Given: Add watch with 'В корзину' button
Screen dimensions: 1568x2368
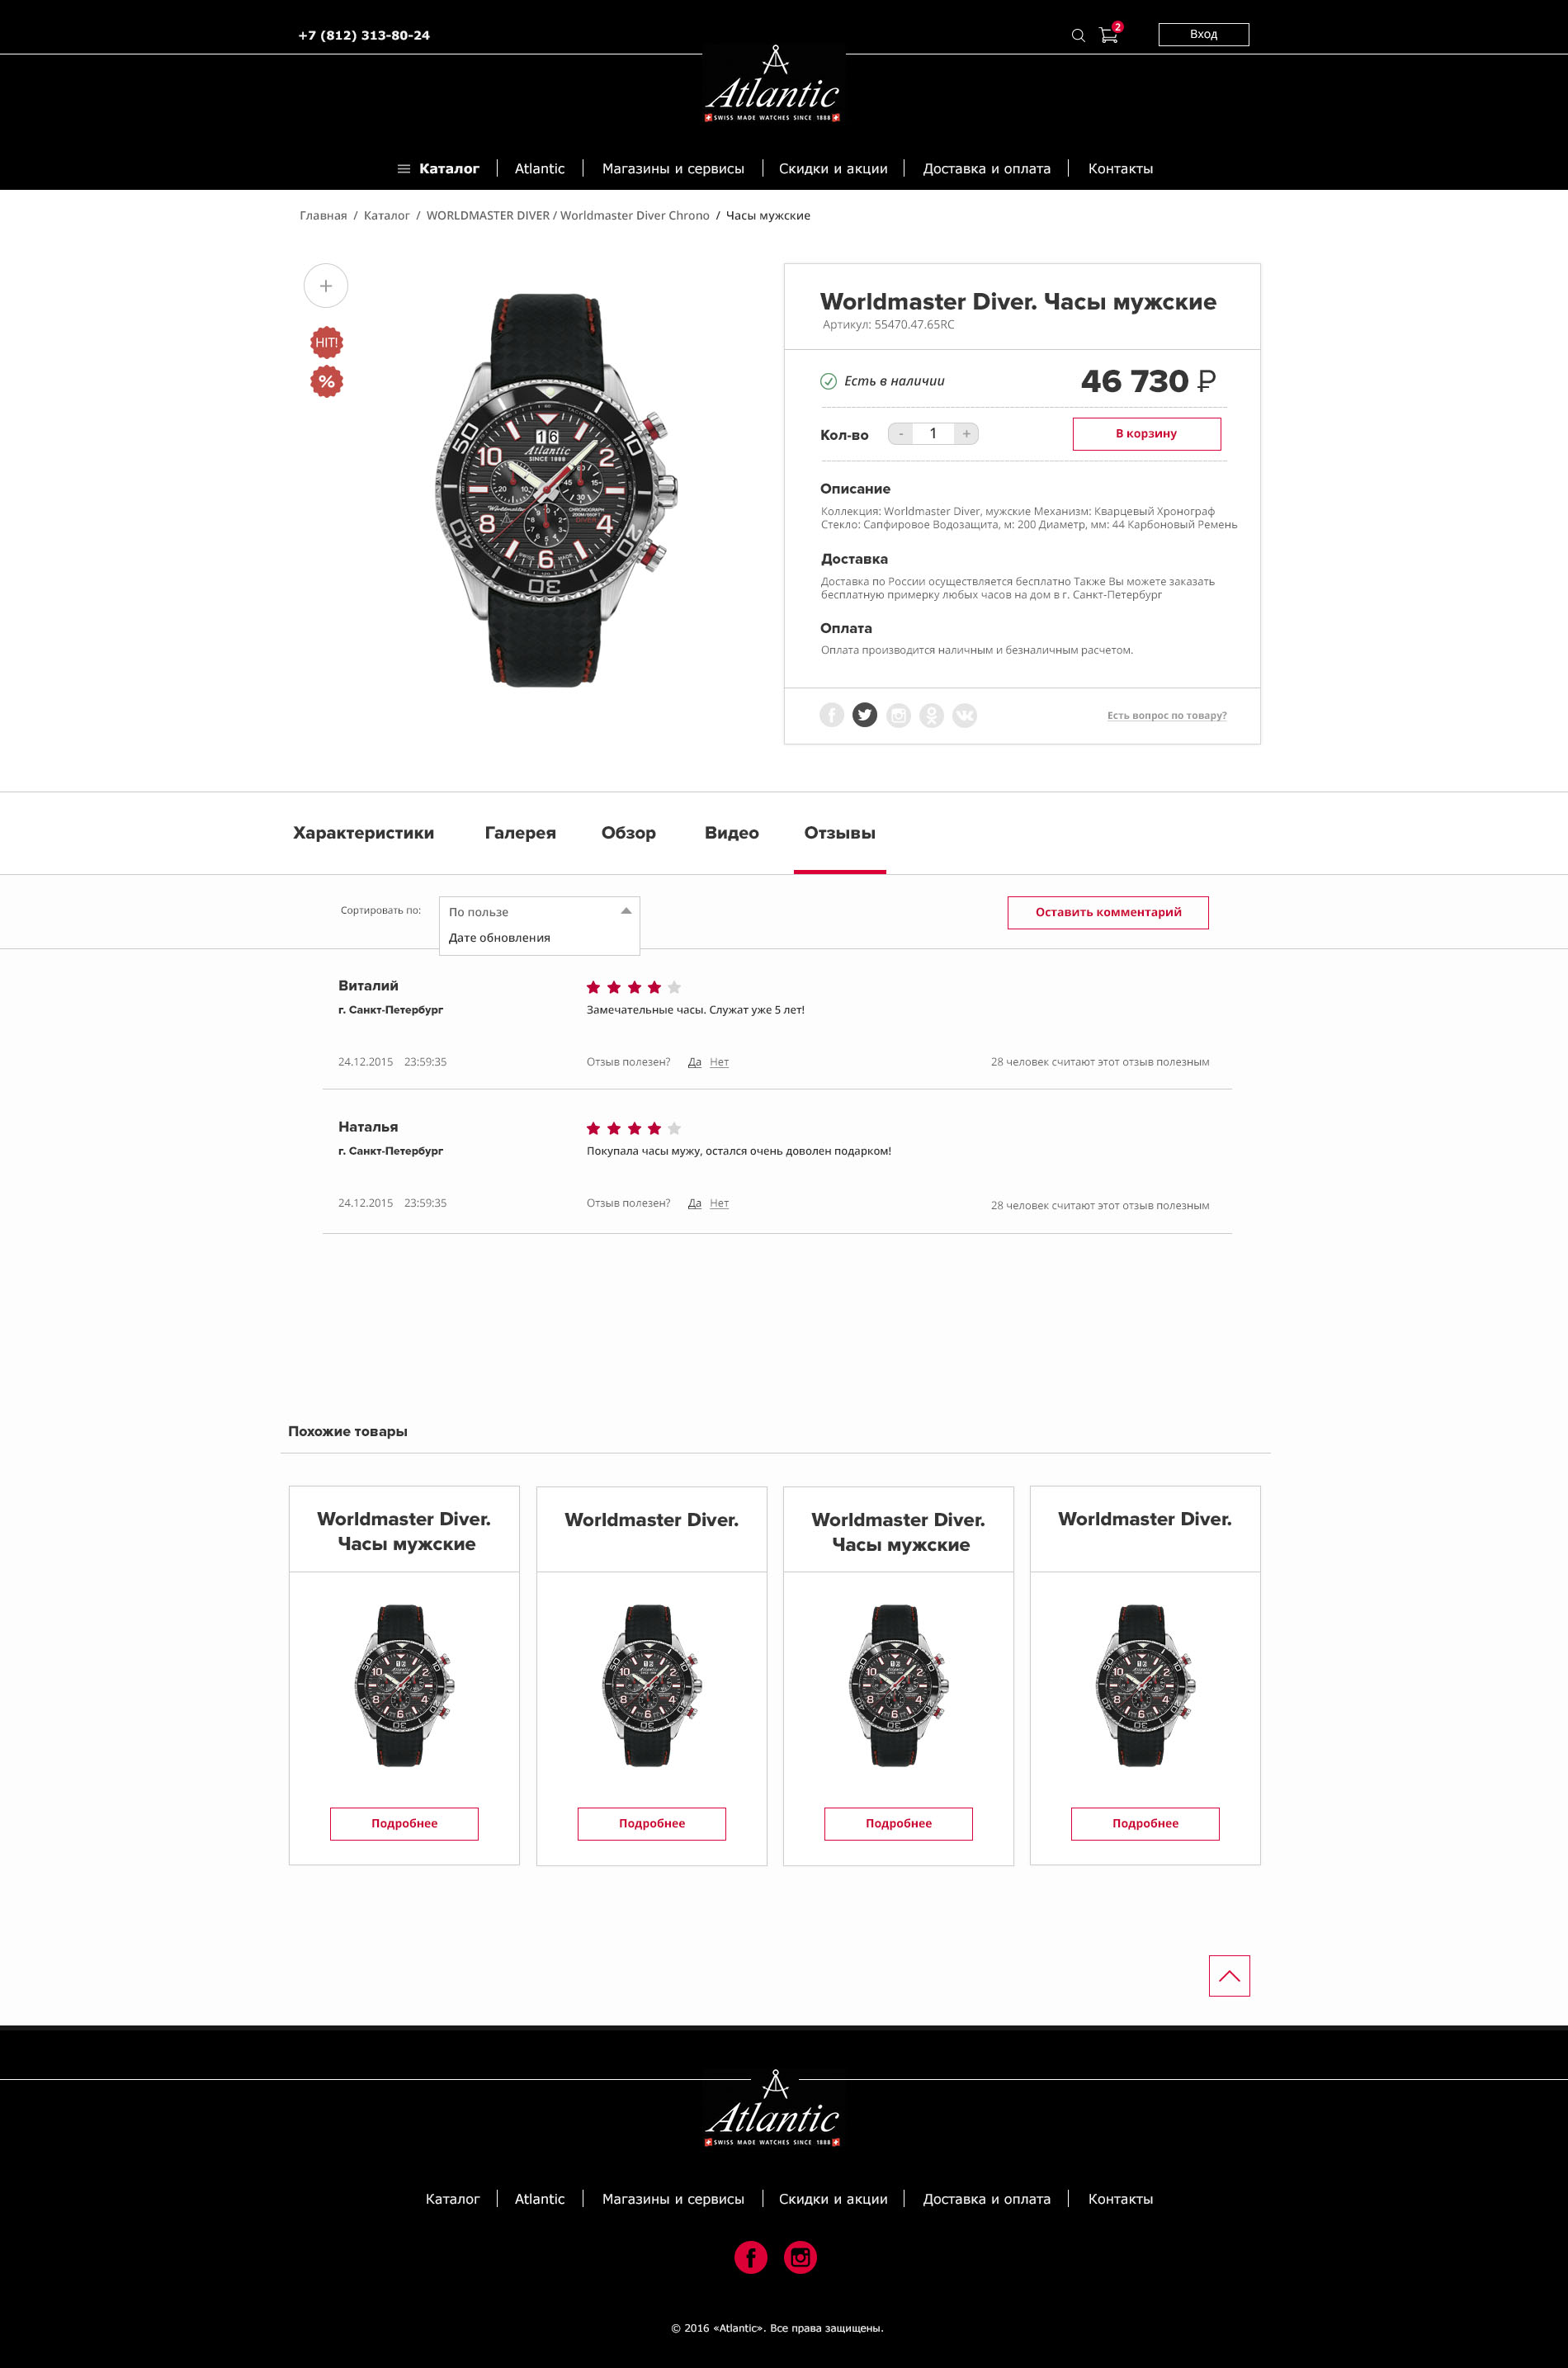Looking at the screenshot, I should pyautogui.click(x=1146, y=434).
